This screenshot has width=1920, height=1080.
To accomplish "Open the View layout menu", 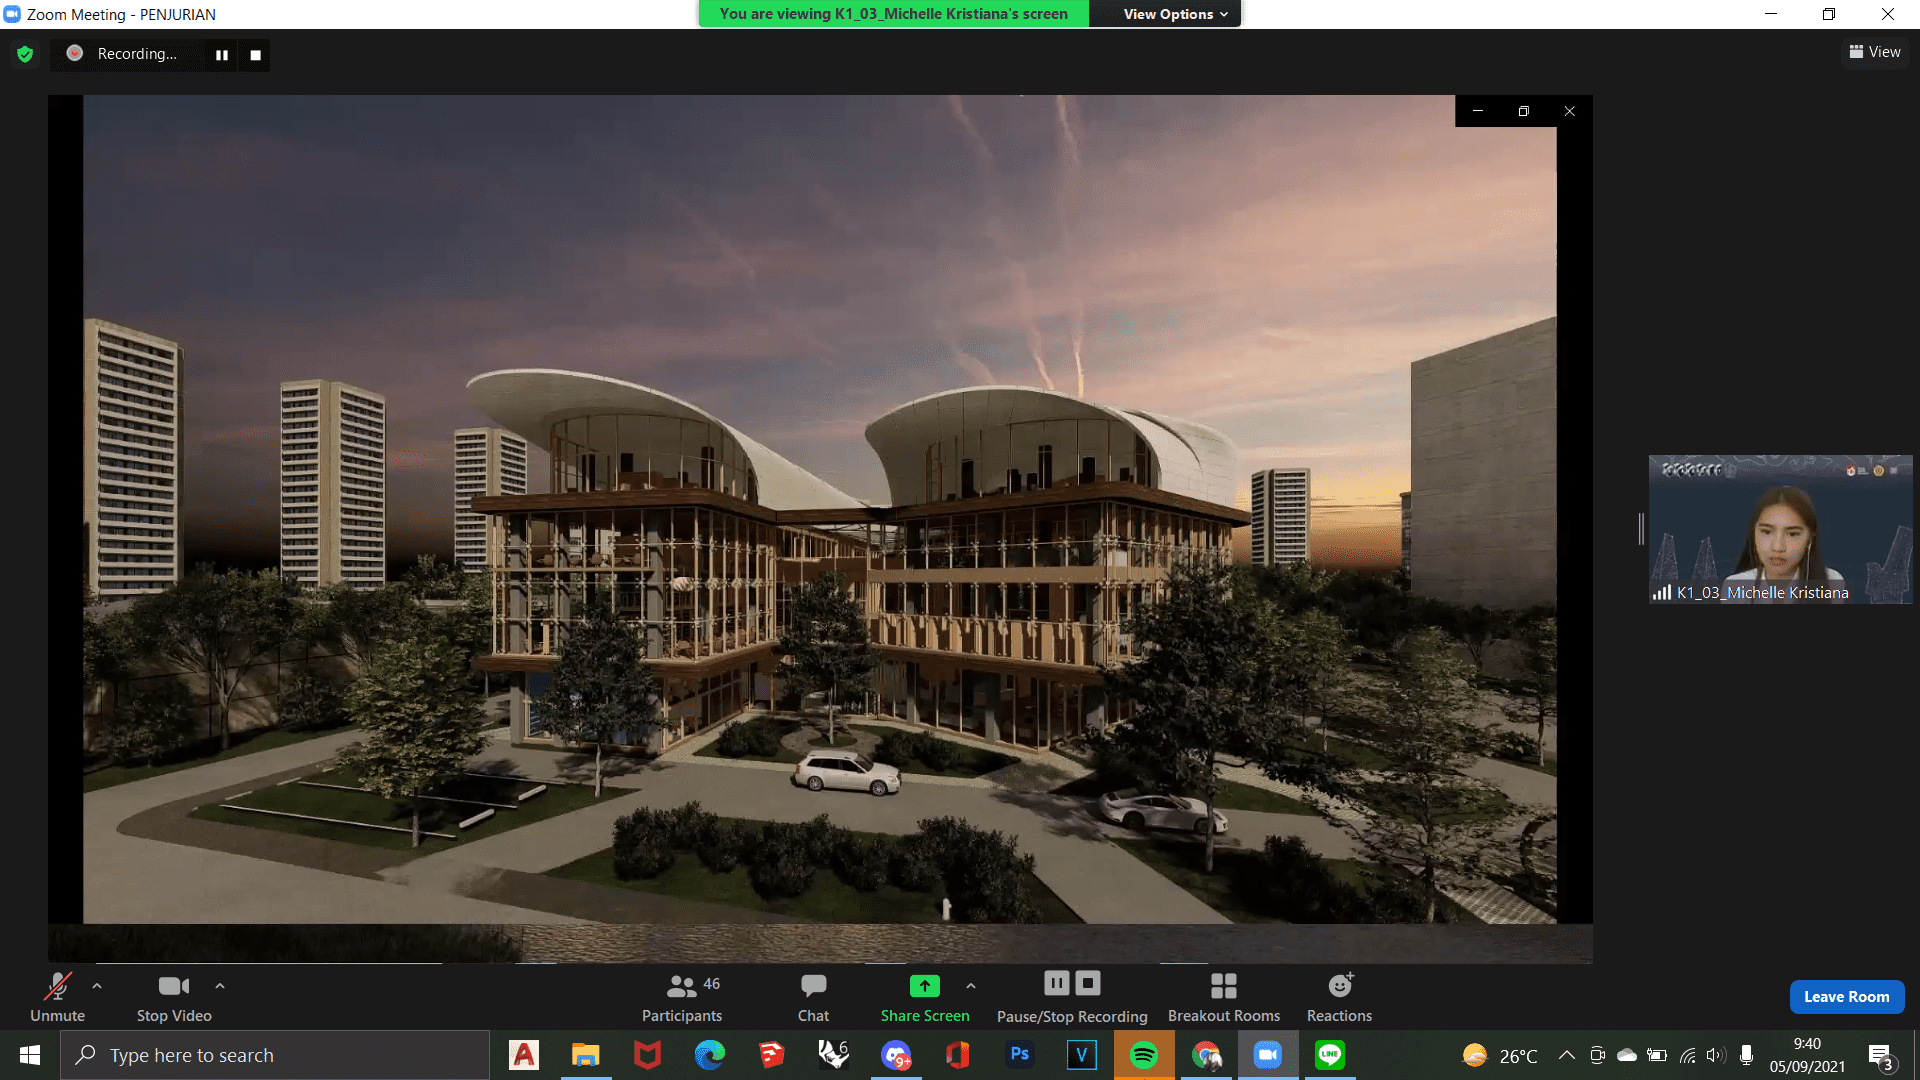I will click(1875, 52).
